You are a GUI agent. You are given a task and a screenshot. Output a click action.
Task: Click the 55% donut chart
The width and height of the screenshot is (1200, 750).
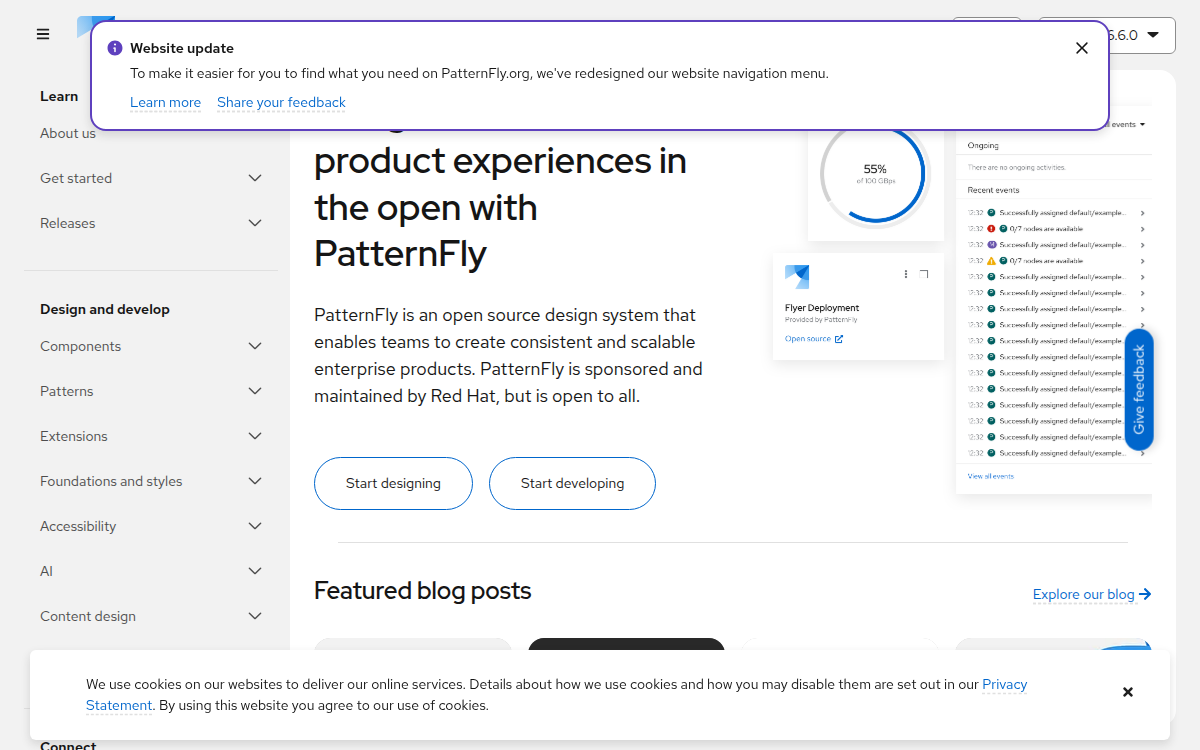click(x=875, y=174)
